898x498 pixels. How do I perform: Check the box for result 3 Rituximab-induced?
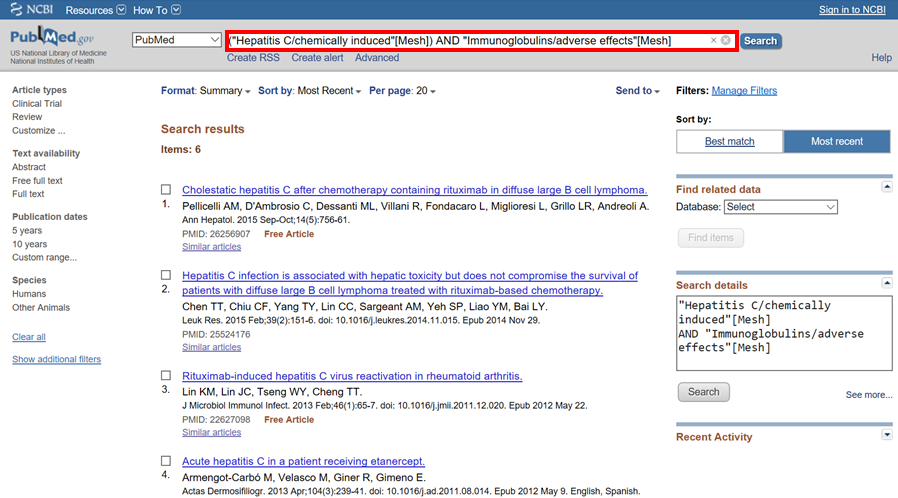click(x=166, y=376)
